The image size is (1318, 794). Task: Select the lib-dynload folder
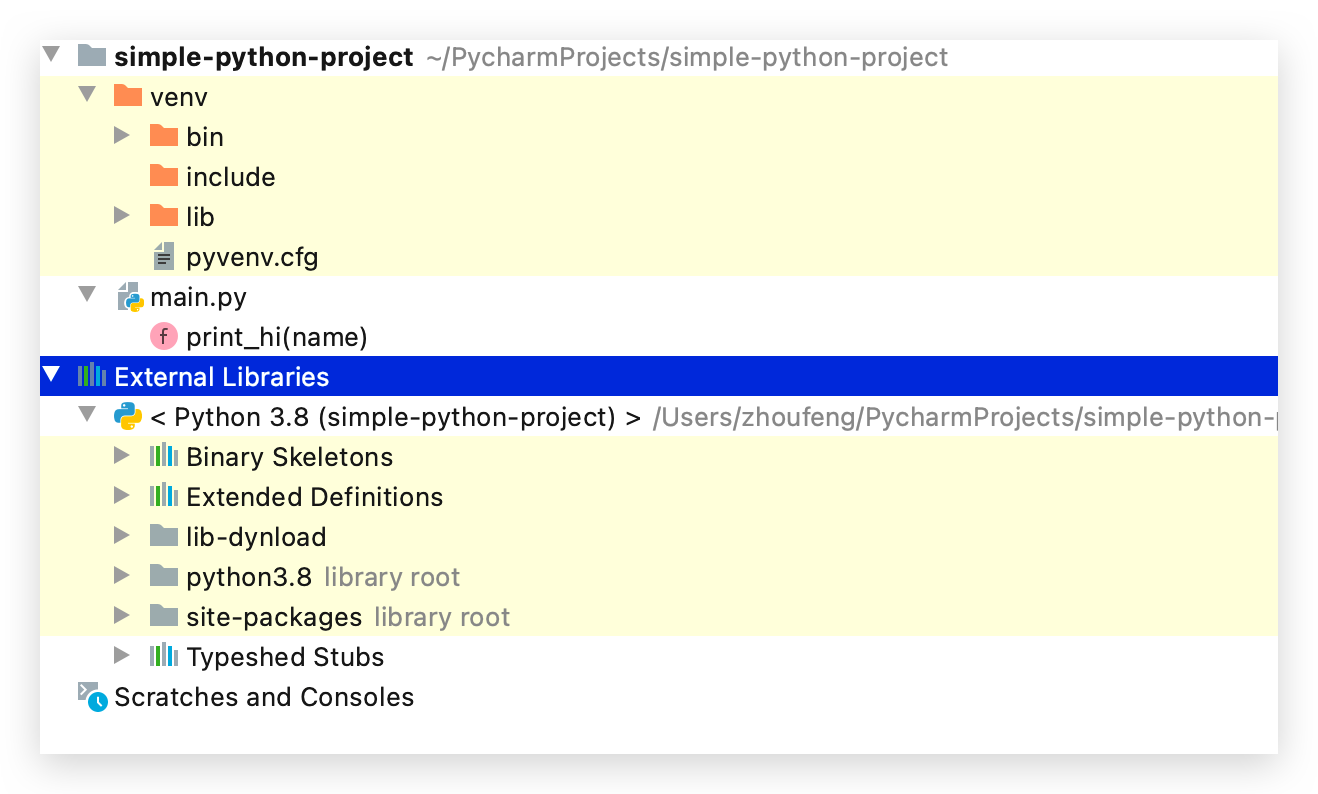(256, 536)
